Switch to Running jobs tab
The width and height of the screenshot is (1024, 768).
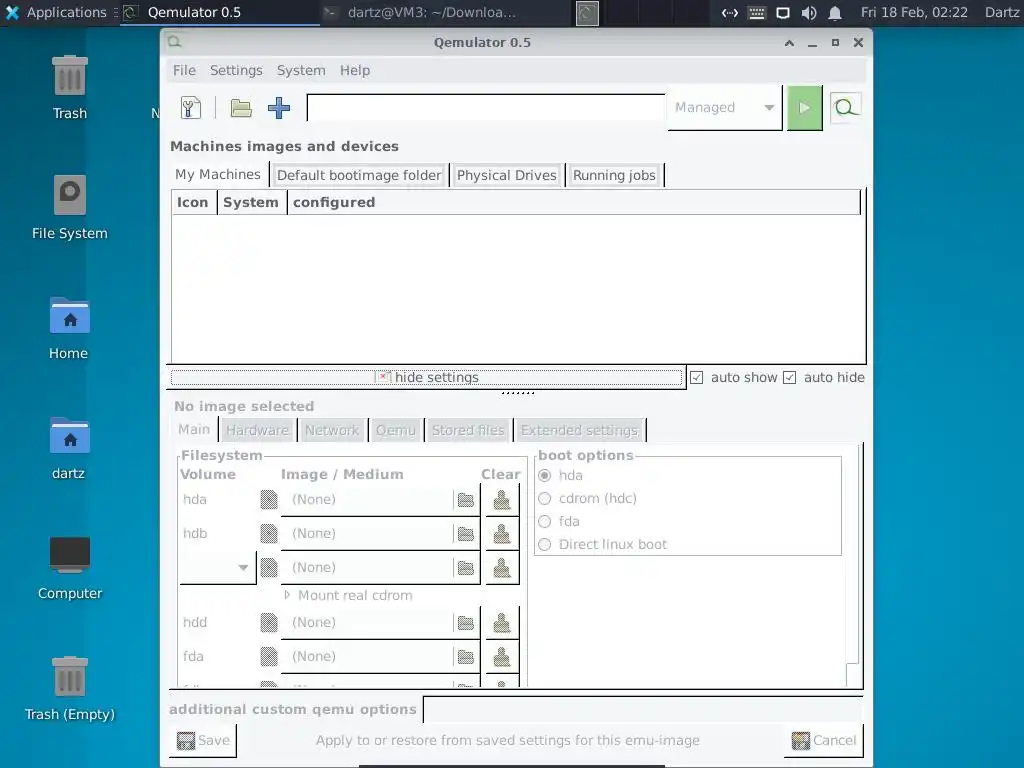click(614, 175)
